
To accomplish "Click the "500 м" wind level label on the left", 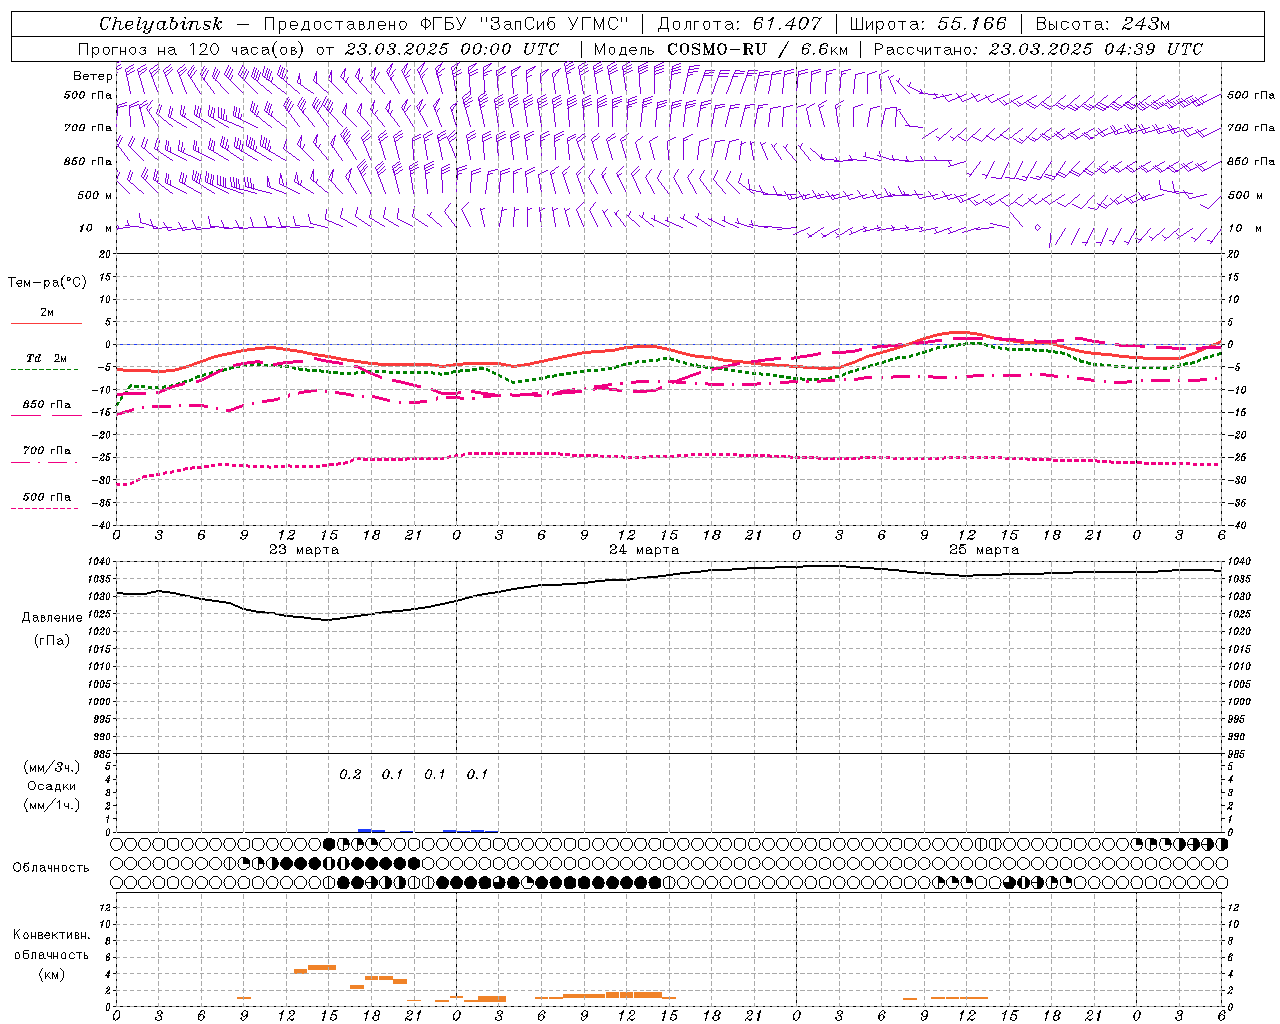I will (x=95, y=195).
